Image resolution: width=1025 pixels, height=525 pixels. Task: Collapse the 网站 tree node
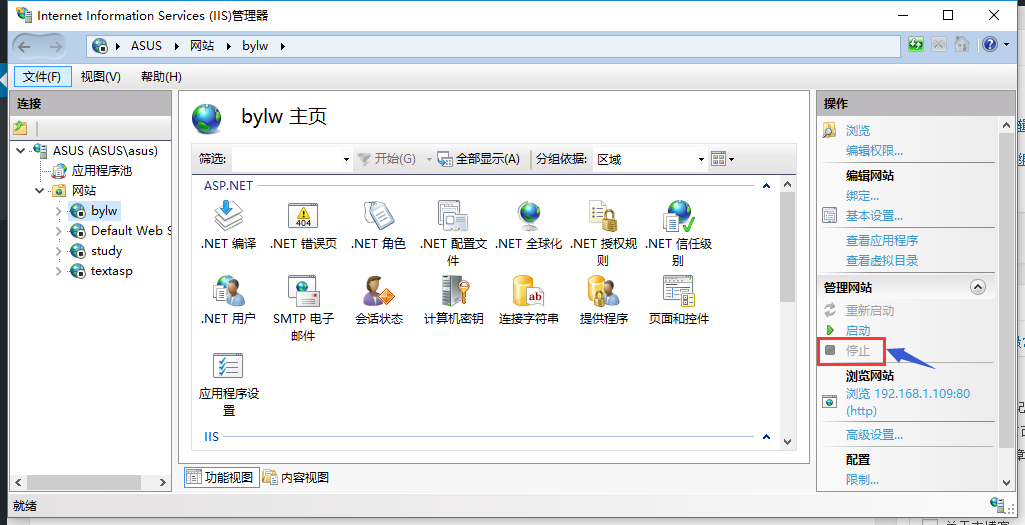[x=39, y=191]
